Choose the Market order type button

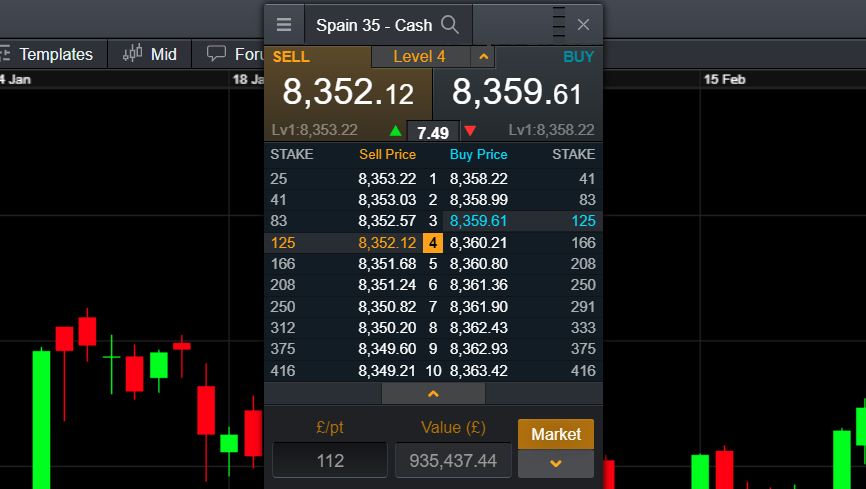[x=556, y=434]
